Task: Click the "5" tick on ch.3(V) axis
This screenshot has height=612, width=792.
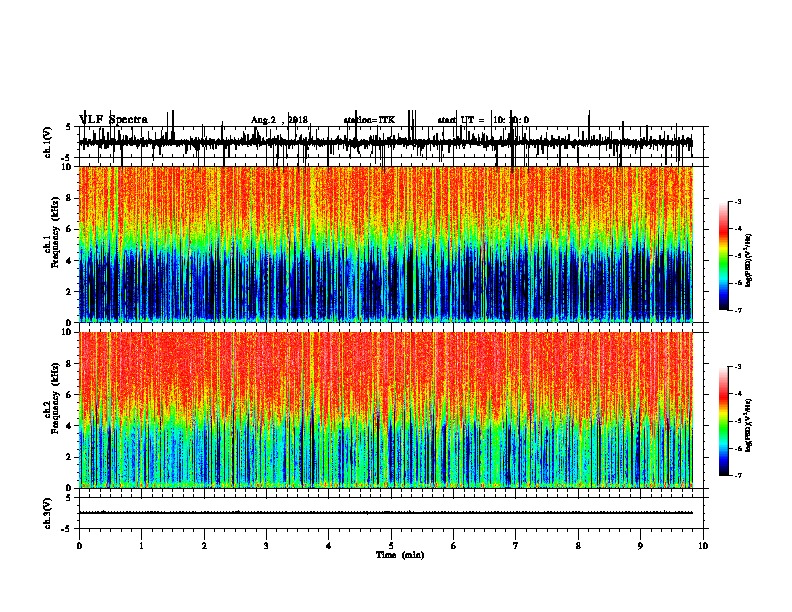Action: [x=68, y=498]
